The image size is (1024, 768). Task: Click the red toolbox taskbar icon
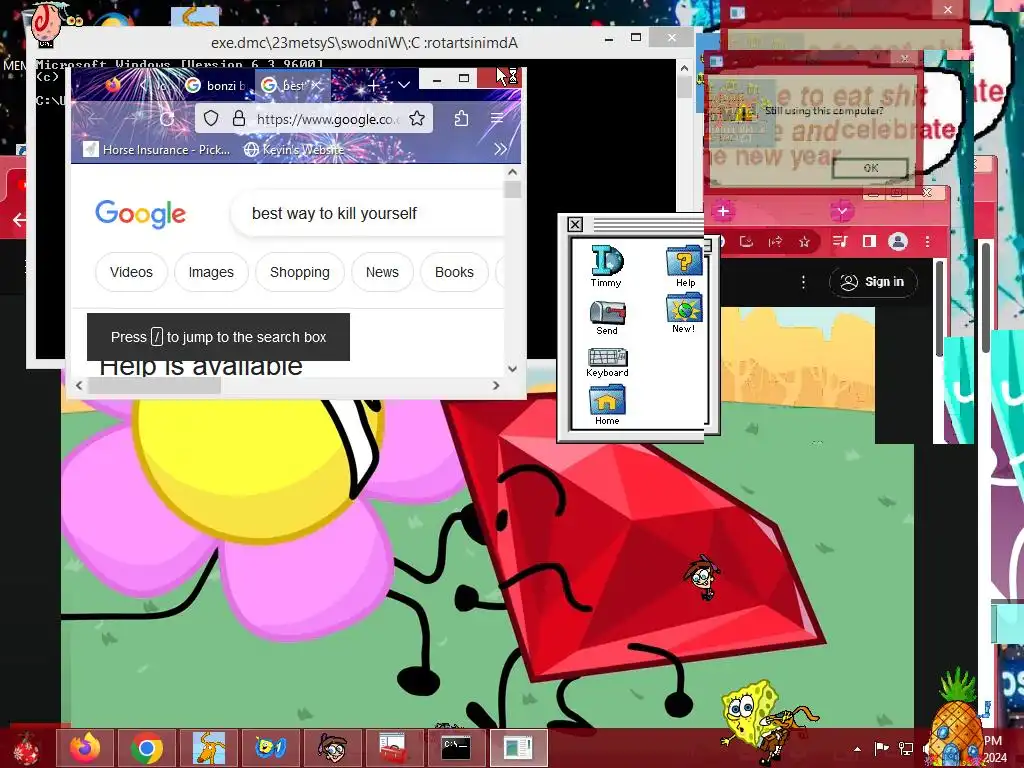[x=393, y=748]
